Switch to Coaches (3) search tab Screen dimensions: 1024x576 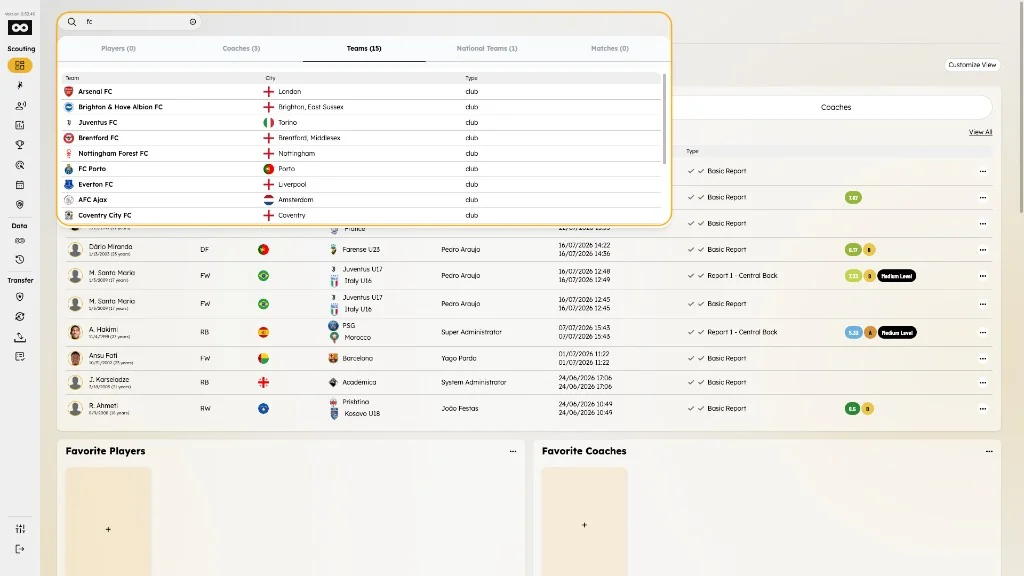click(x=241, y=48)
